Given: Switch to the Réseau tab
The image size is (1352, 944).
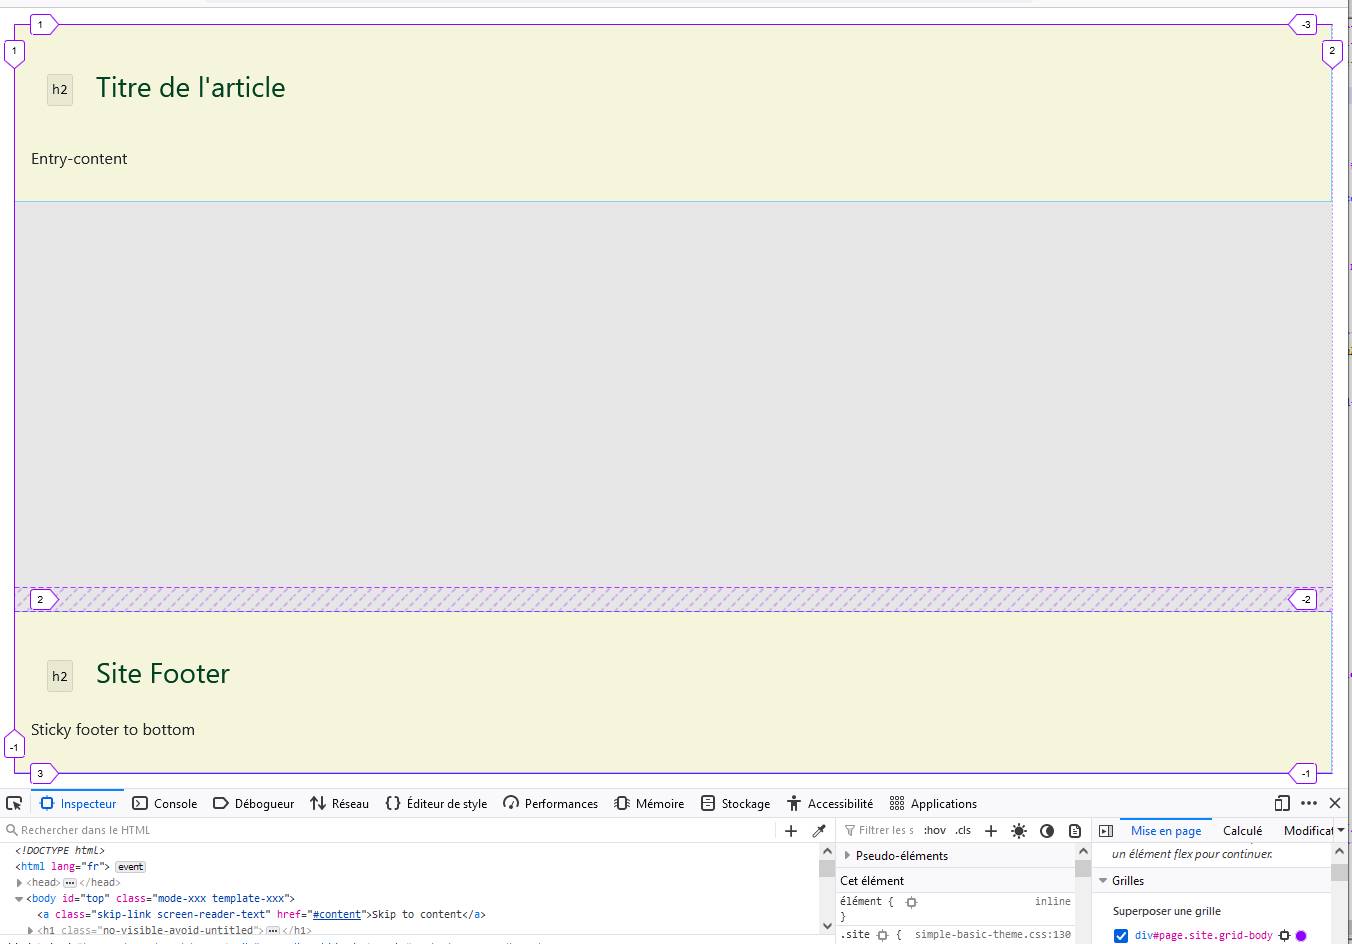Looking at the screenshot, I should [x=340, y=803].
